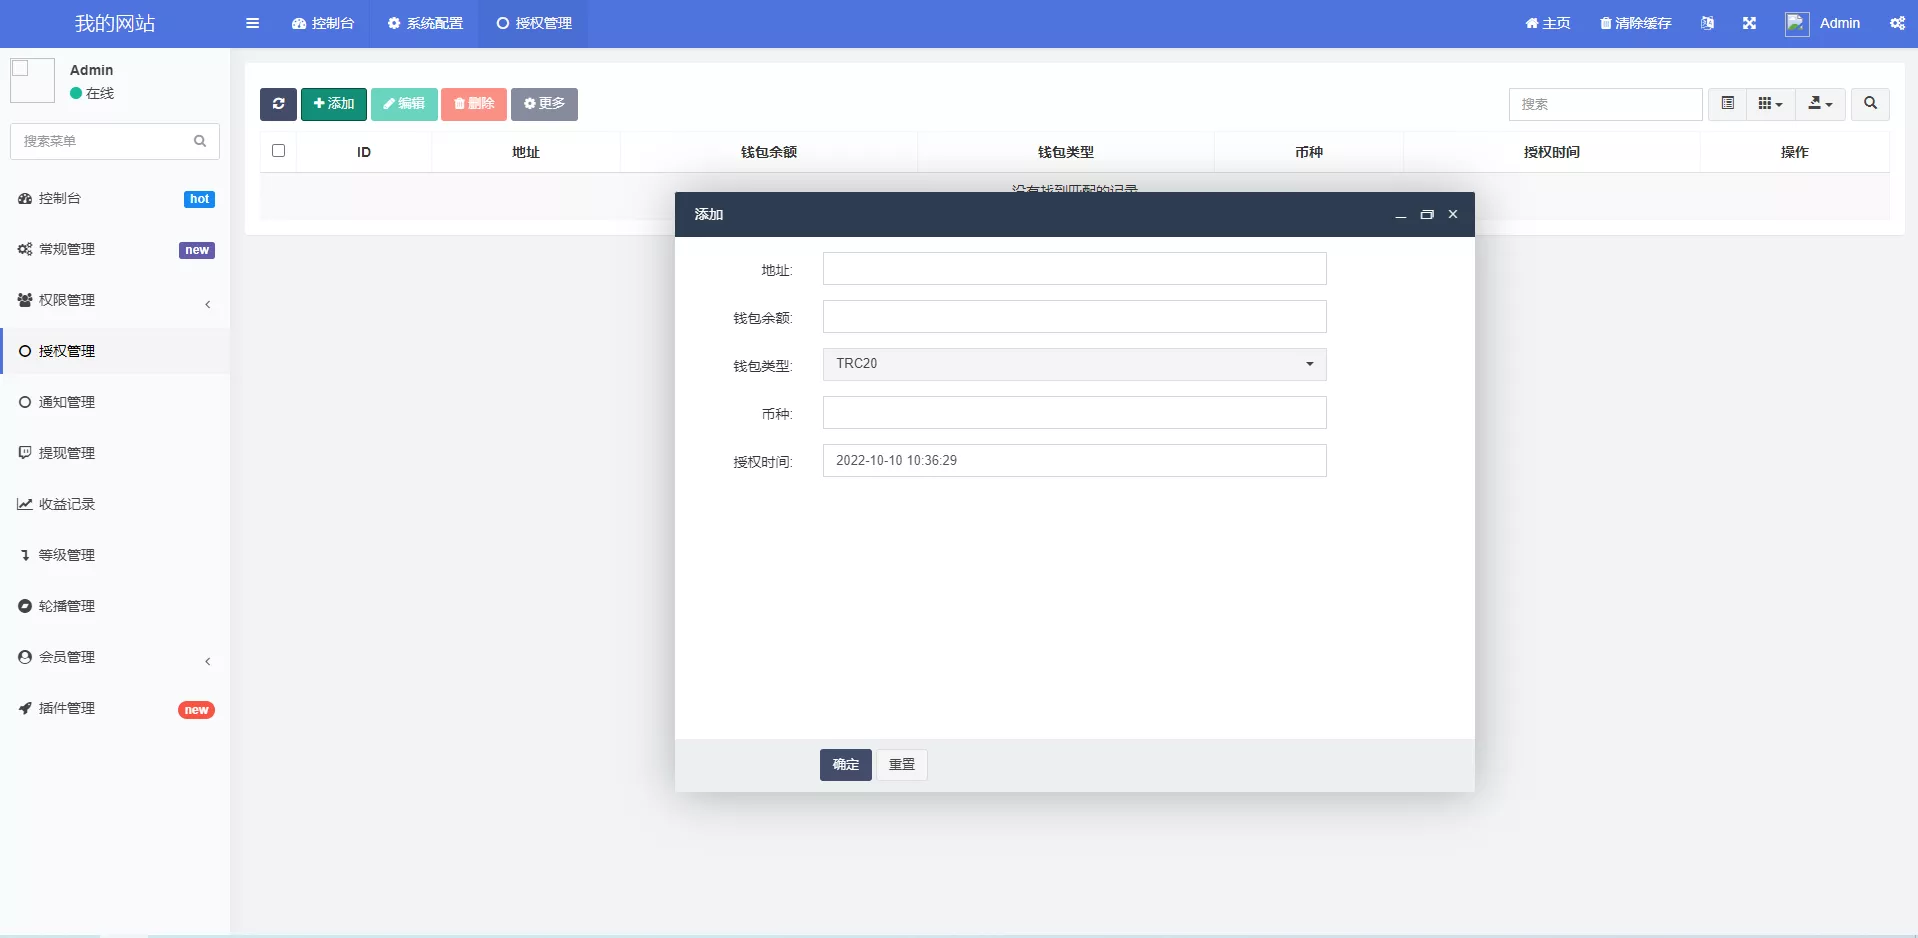Click the 授权时间 datetime field
Viewport: 1918px width, 938px height.
(x=1074, y=461)
